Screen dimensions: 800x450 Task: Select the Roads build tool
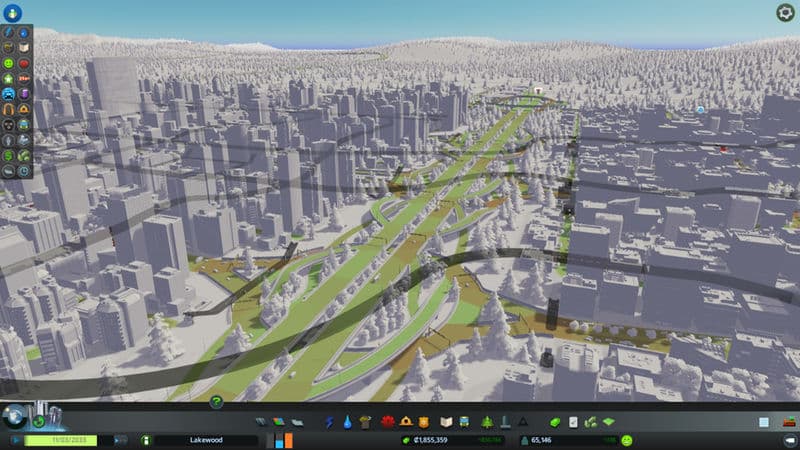click(x=261, y=423)
